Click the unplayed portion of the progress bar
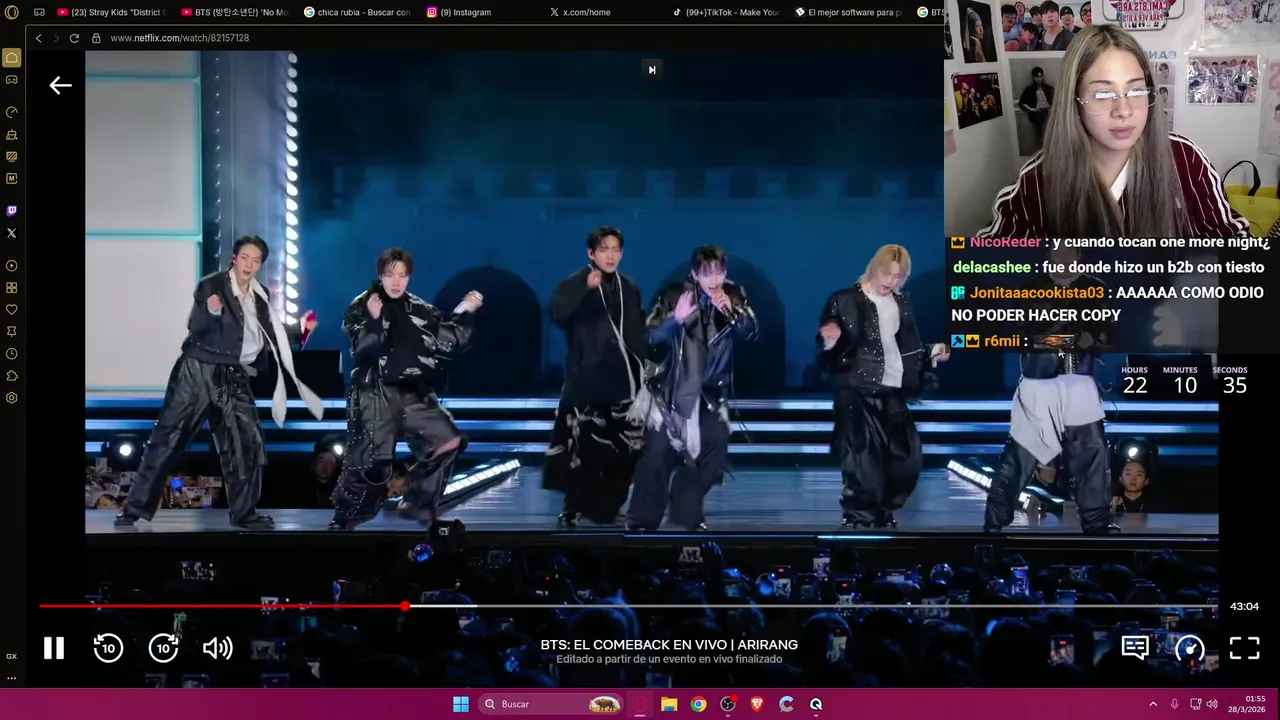The height and width of the screenshot is (720, 1280). click(812, 606)
